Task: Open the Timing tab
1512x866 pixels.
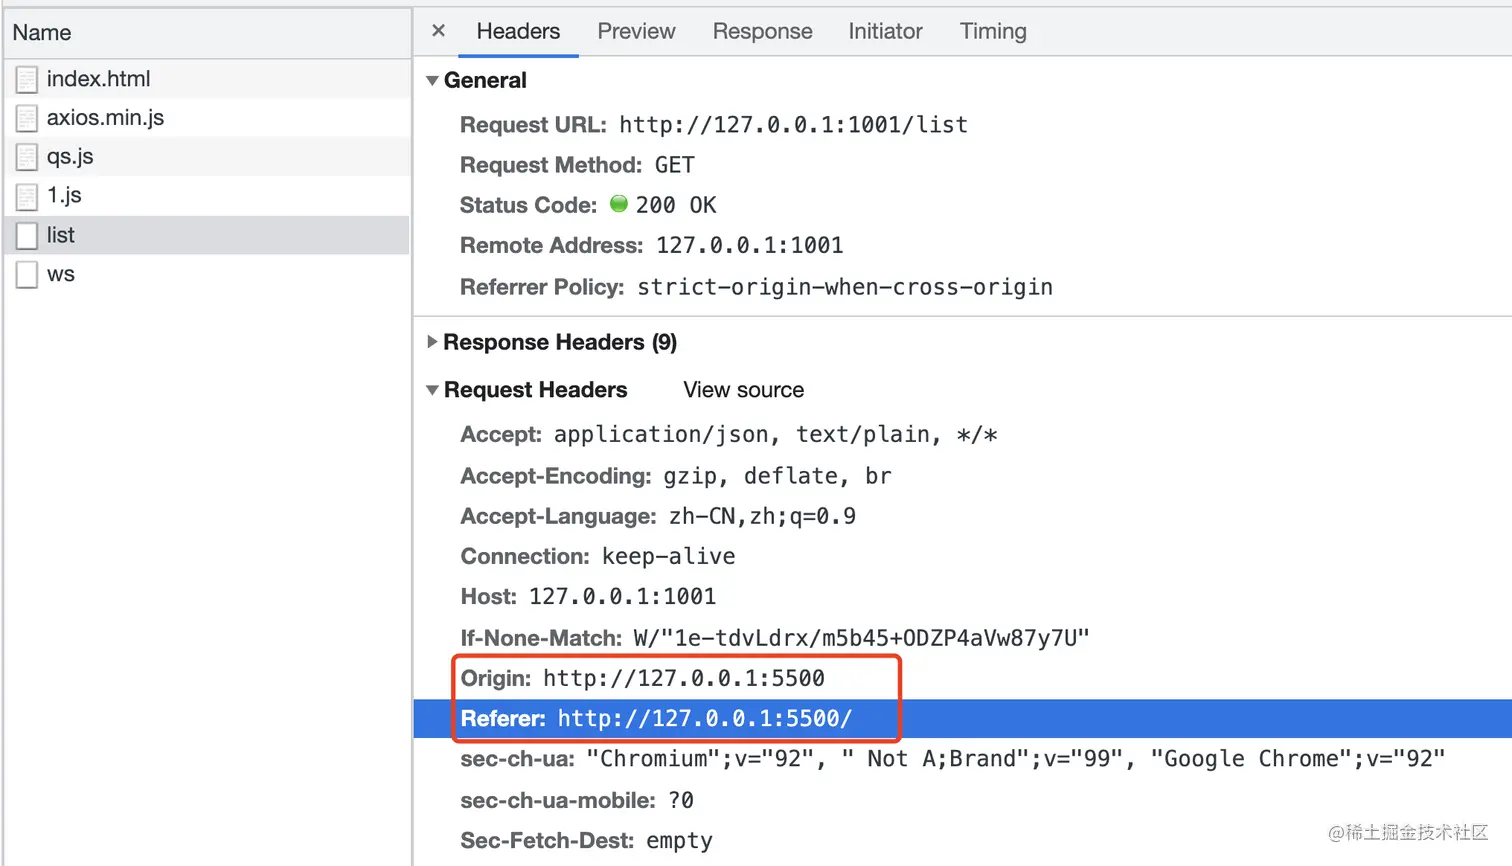Action: pyautogui.click(x=993, y=31)
